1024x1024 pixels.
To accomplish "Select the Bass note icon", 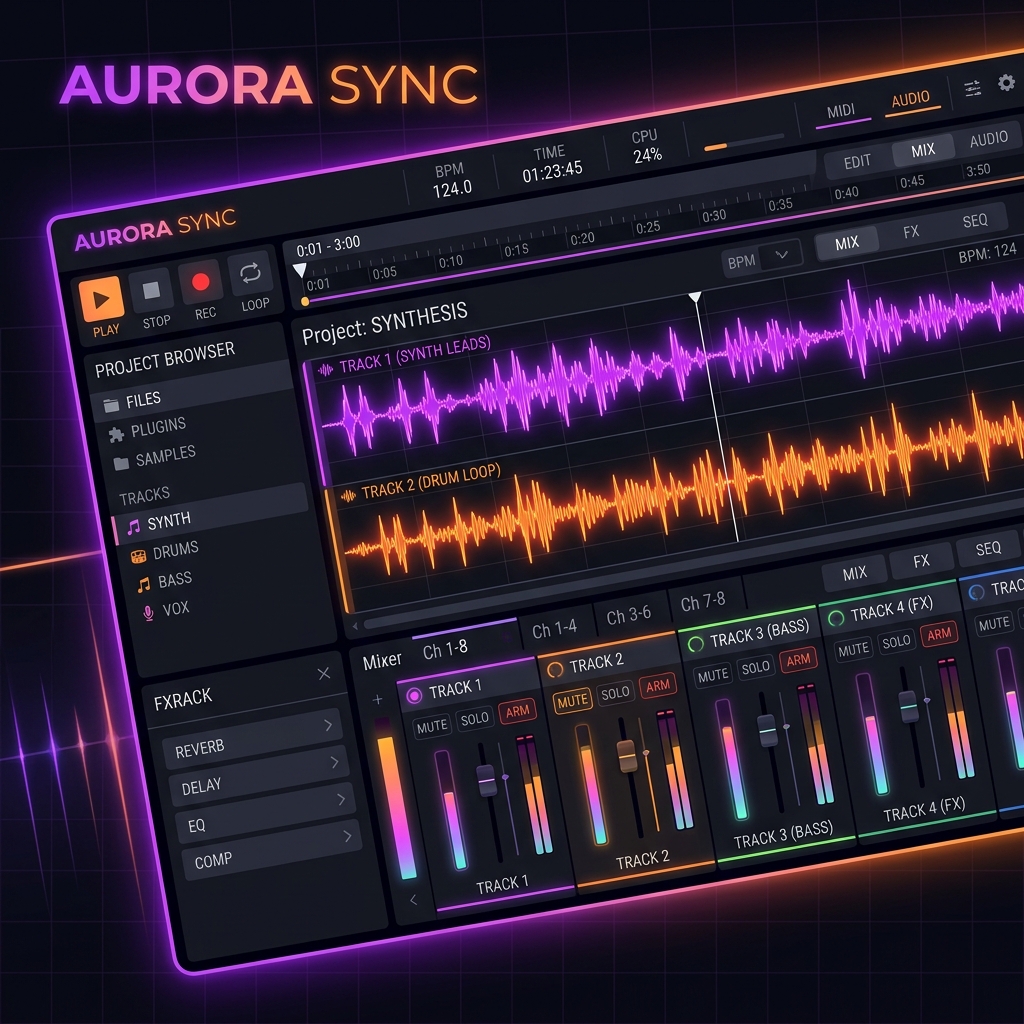I will 144,584.
